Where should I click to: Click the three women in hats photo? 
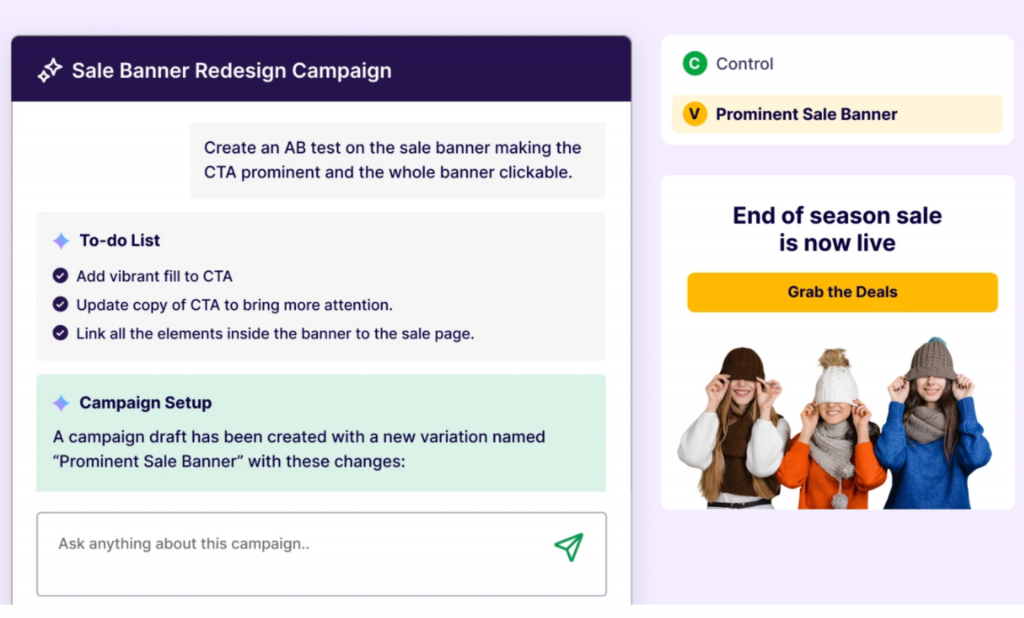click(x=836, y=423)
